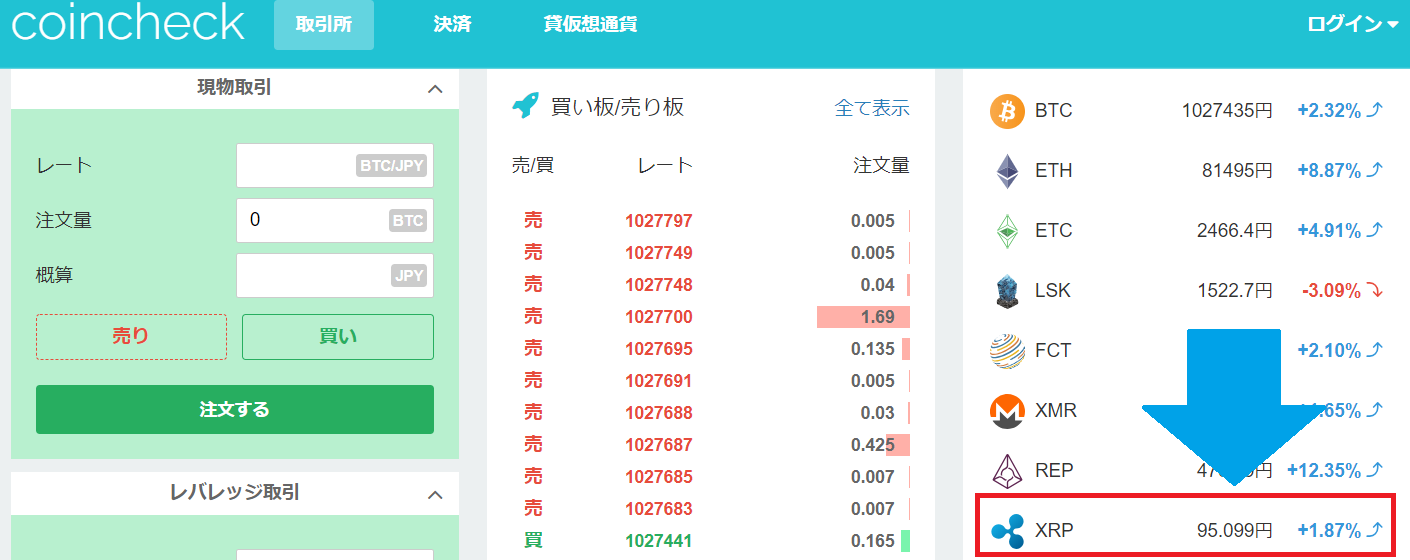Image resolution: width=1410 pixels, height=560 pixels.
Task: Click the Ethereum Classic ETC icon
Action: point(1007,231)
